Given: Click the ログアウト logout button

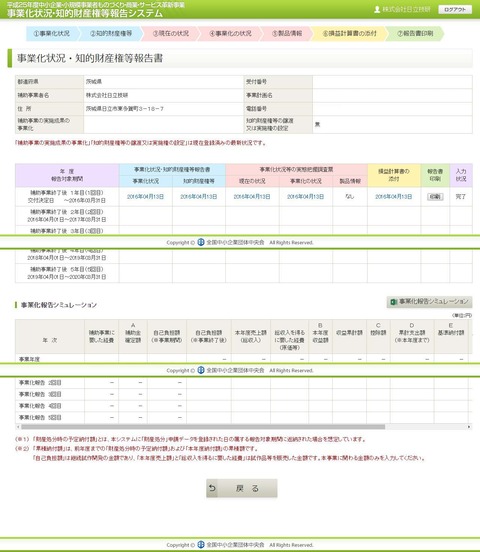Looking at the screenshot, I should (x=455, y=10).
